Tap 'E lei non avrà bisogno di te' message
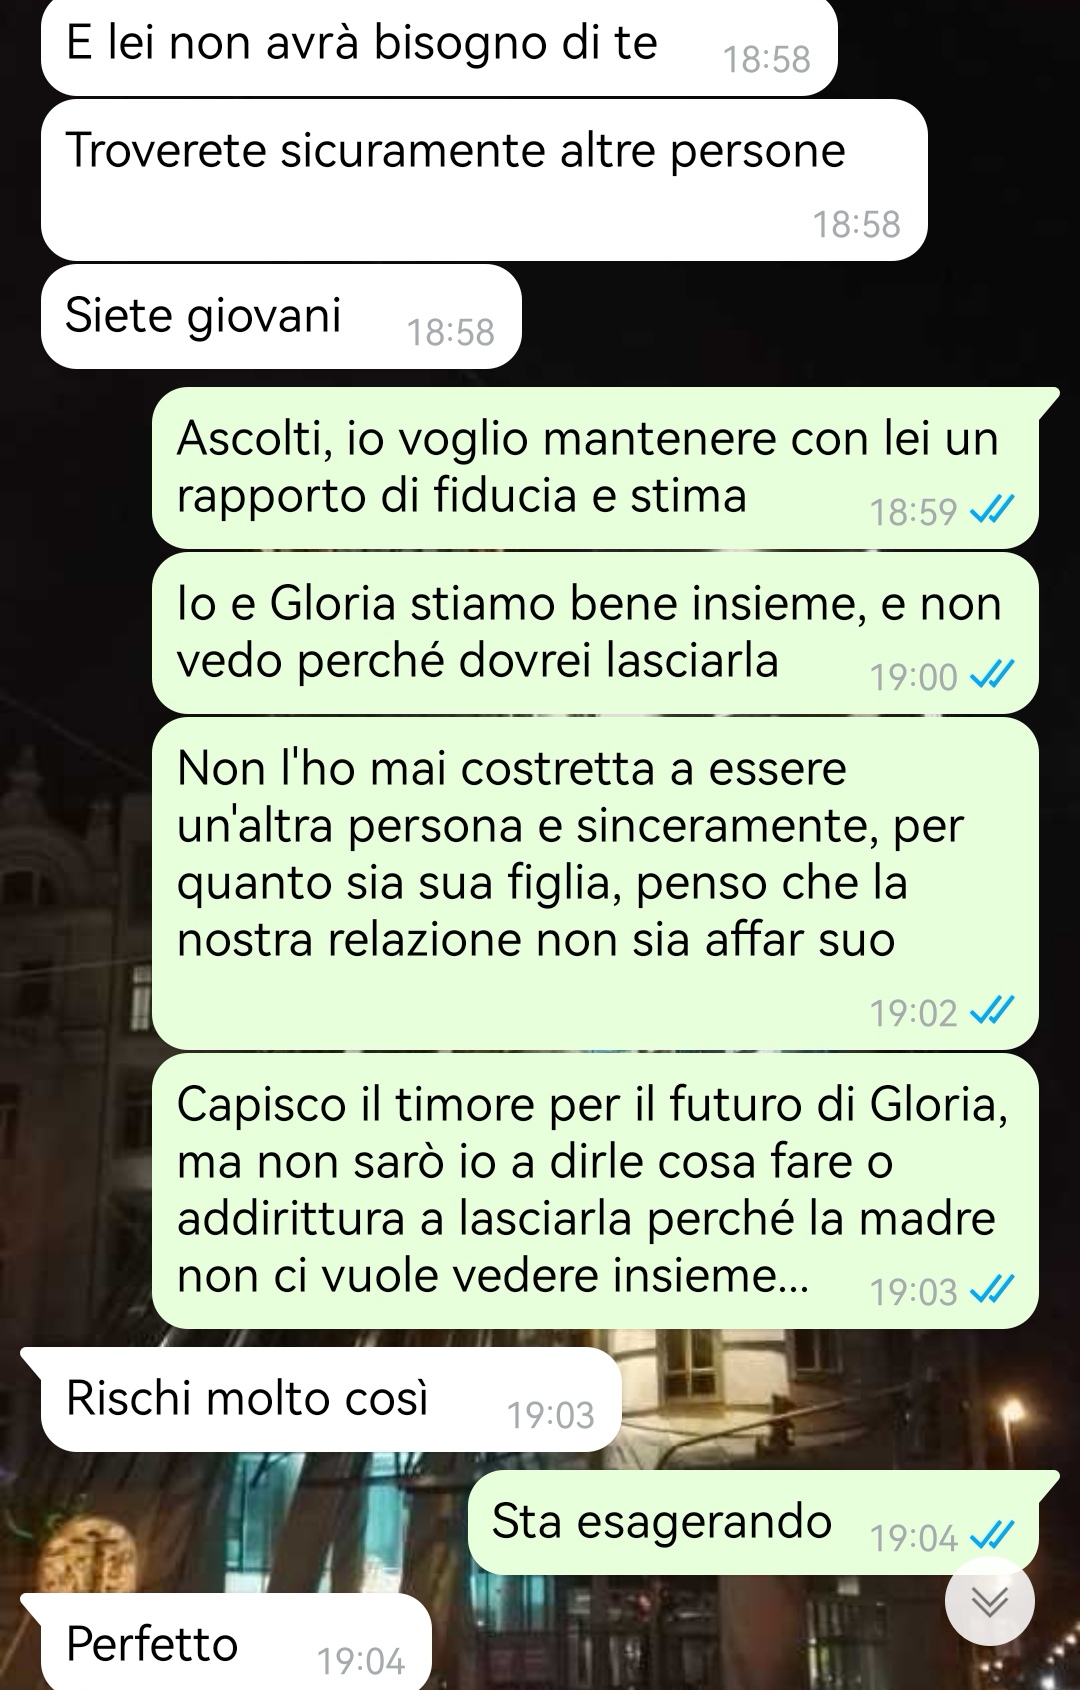 pos(439,46)
